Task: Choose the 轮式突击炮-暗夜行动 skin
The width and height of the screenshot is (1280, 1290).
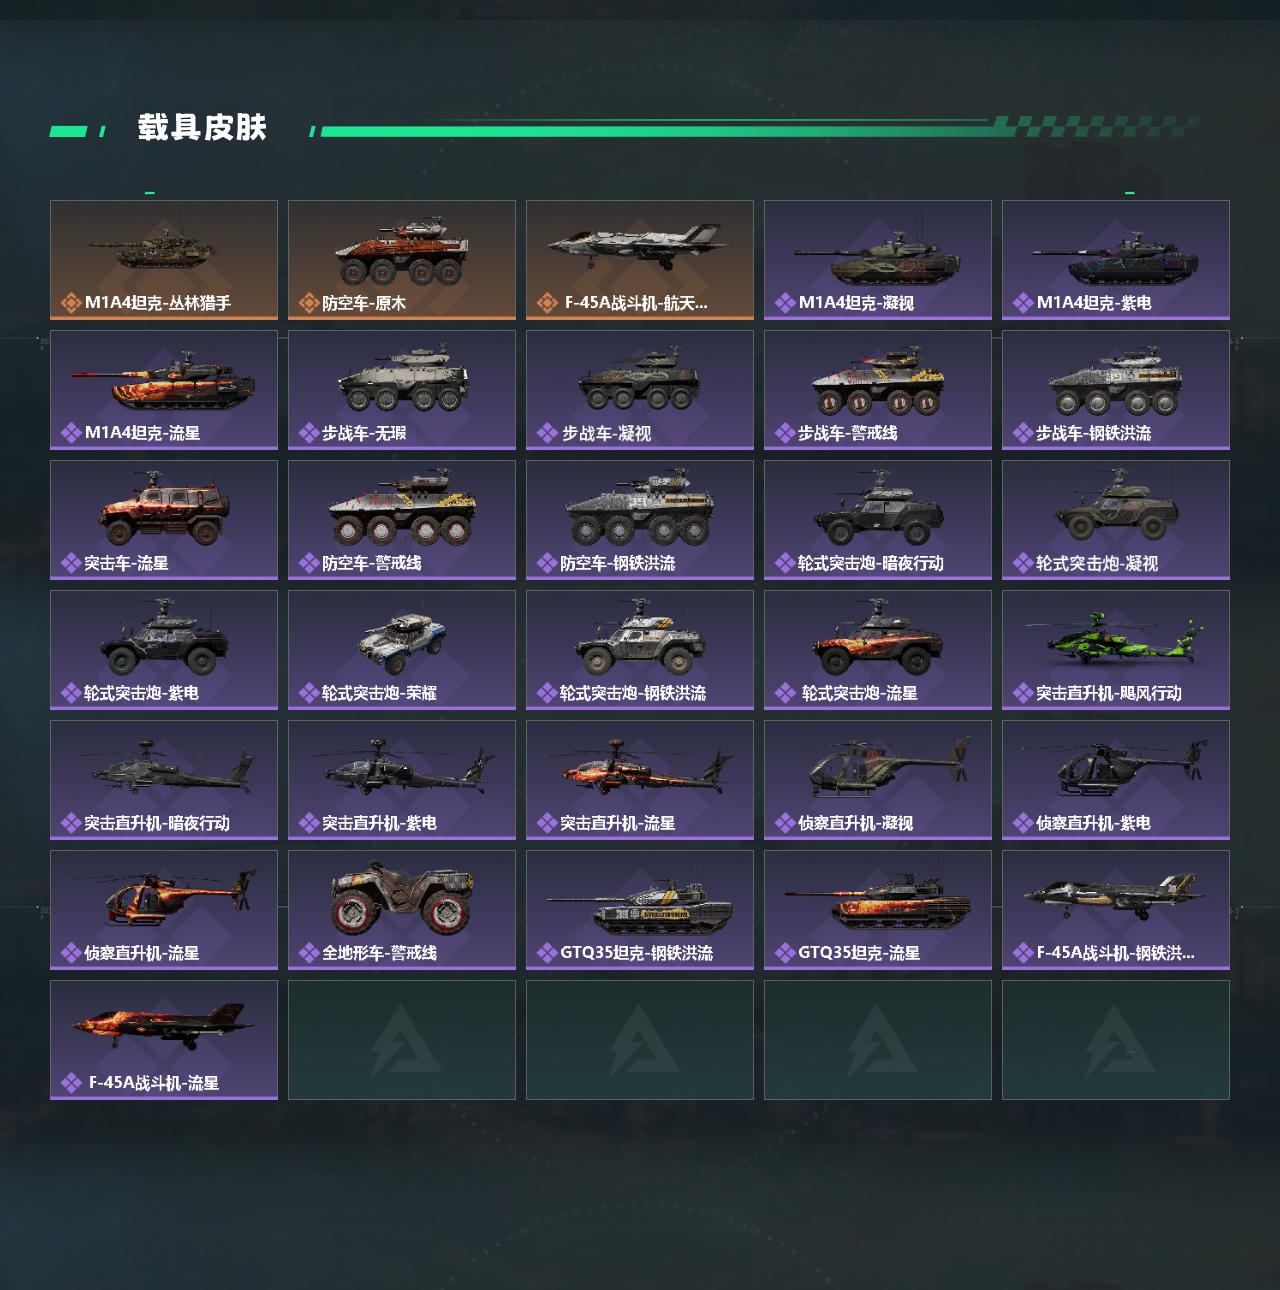Action: 878,520
